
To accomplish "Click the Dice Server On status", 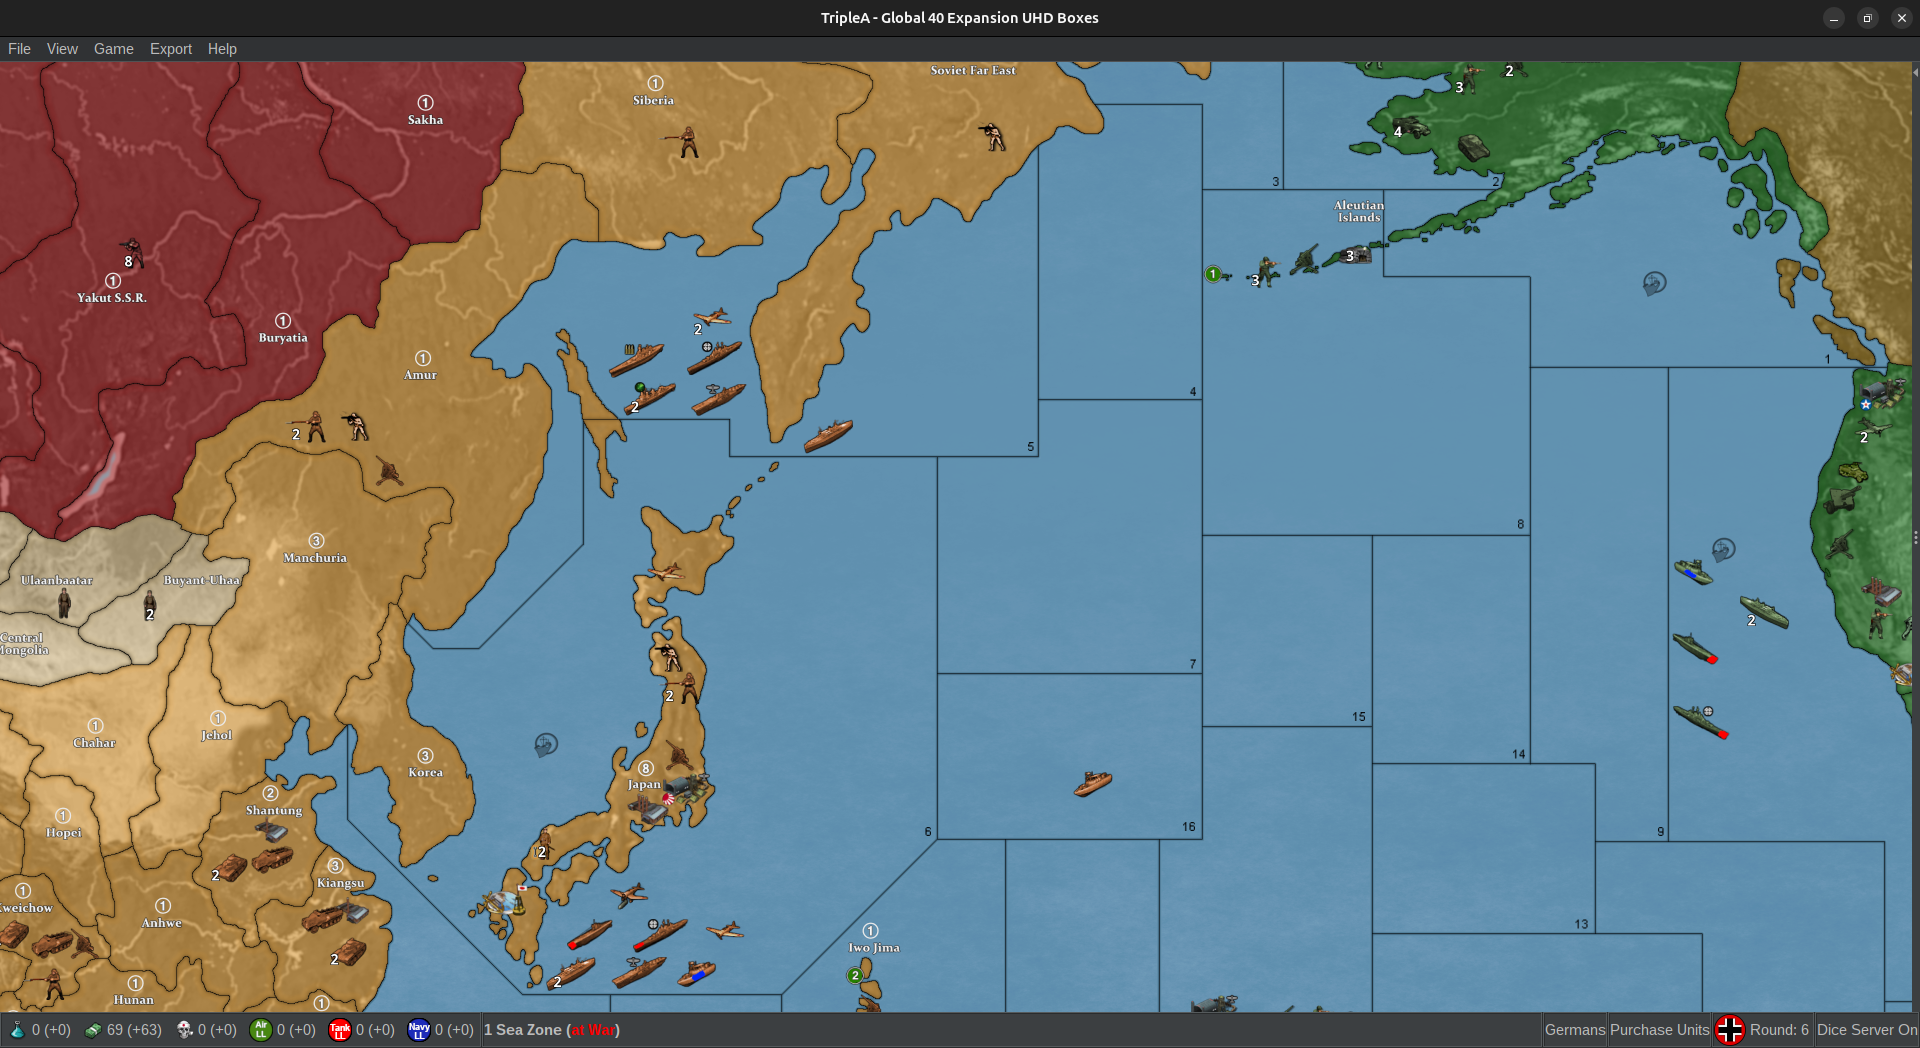I will tap(1867, 1030).
